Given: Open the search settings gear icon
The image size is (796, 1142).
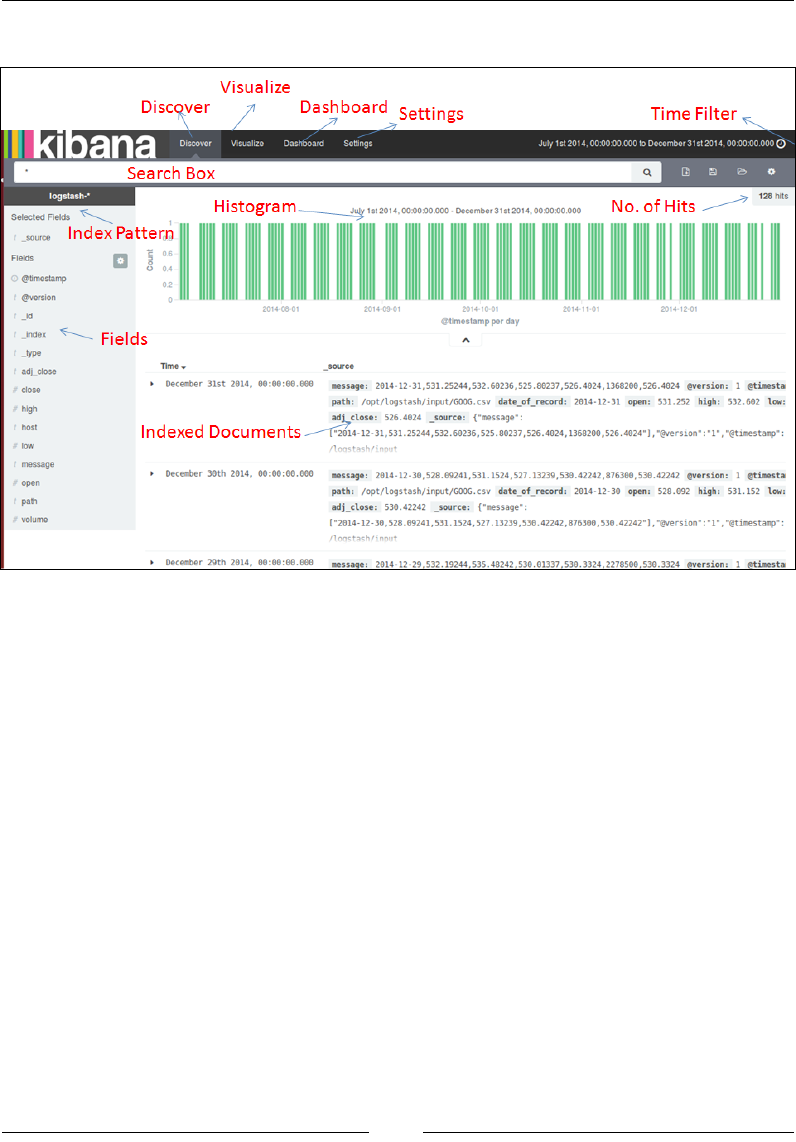Looking at the screenshot, I should click(x=771, y=172).
